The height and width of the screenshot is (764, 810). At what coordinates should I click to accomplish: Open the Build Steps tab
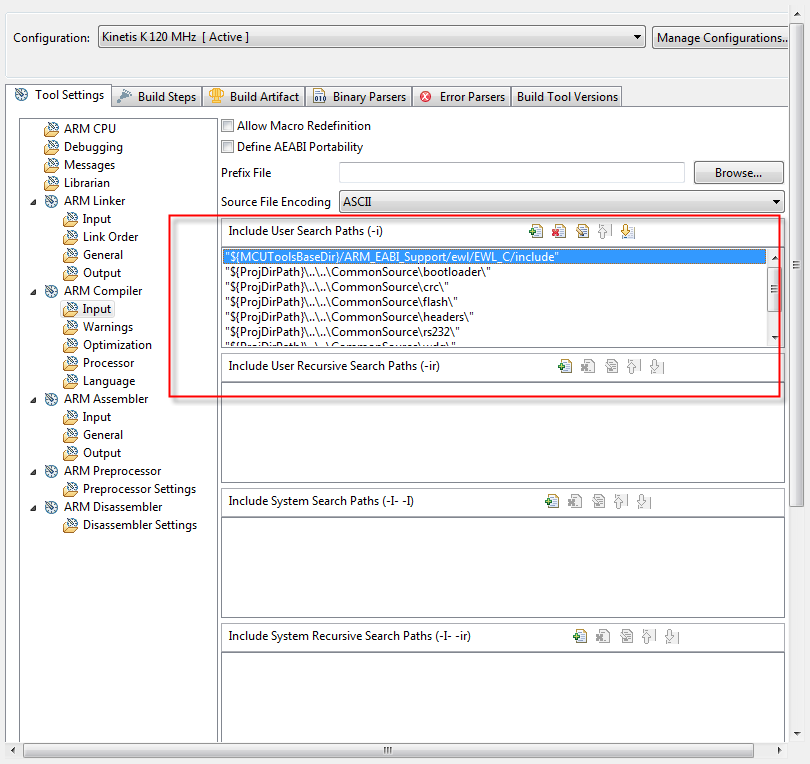[157, 97]
